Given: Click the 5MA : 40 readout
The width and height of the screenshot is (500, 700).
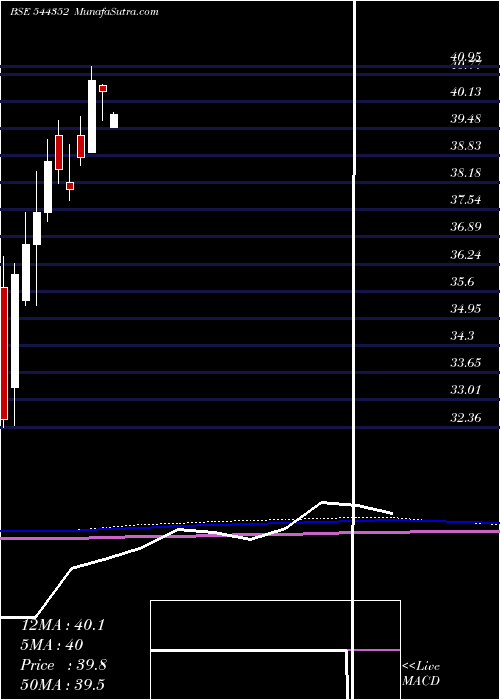Looking at the screenshot, I should click(x=52, y=645).
